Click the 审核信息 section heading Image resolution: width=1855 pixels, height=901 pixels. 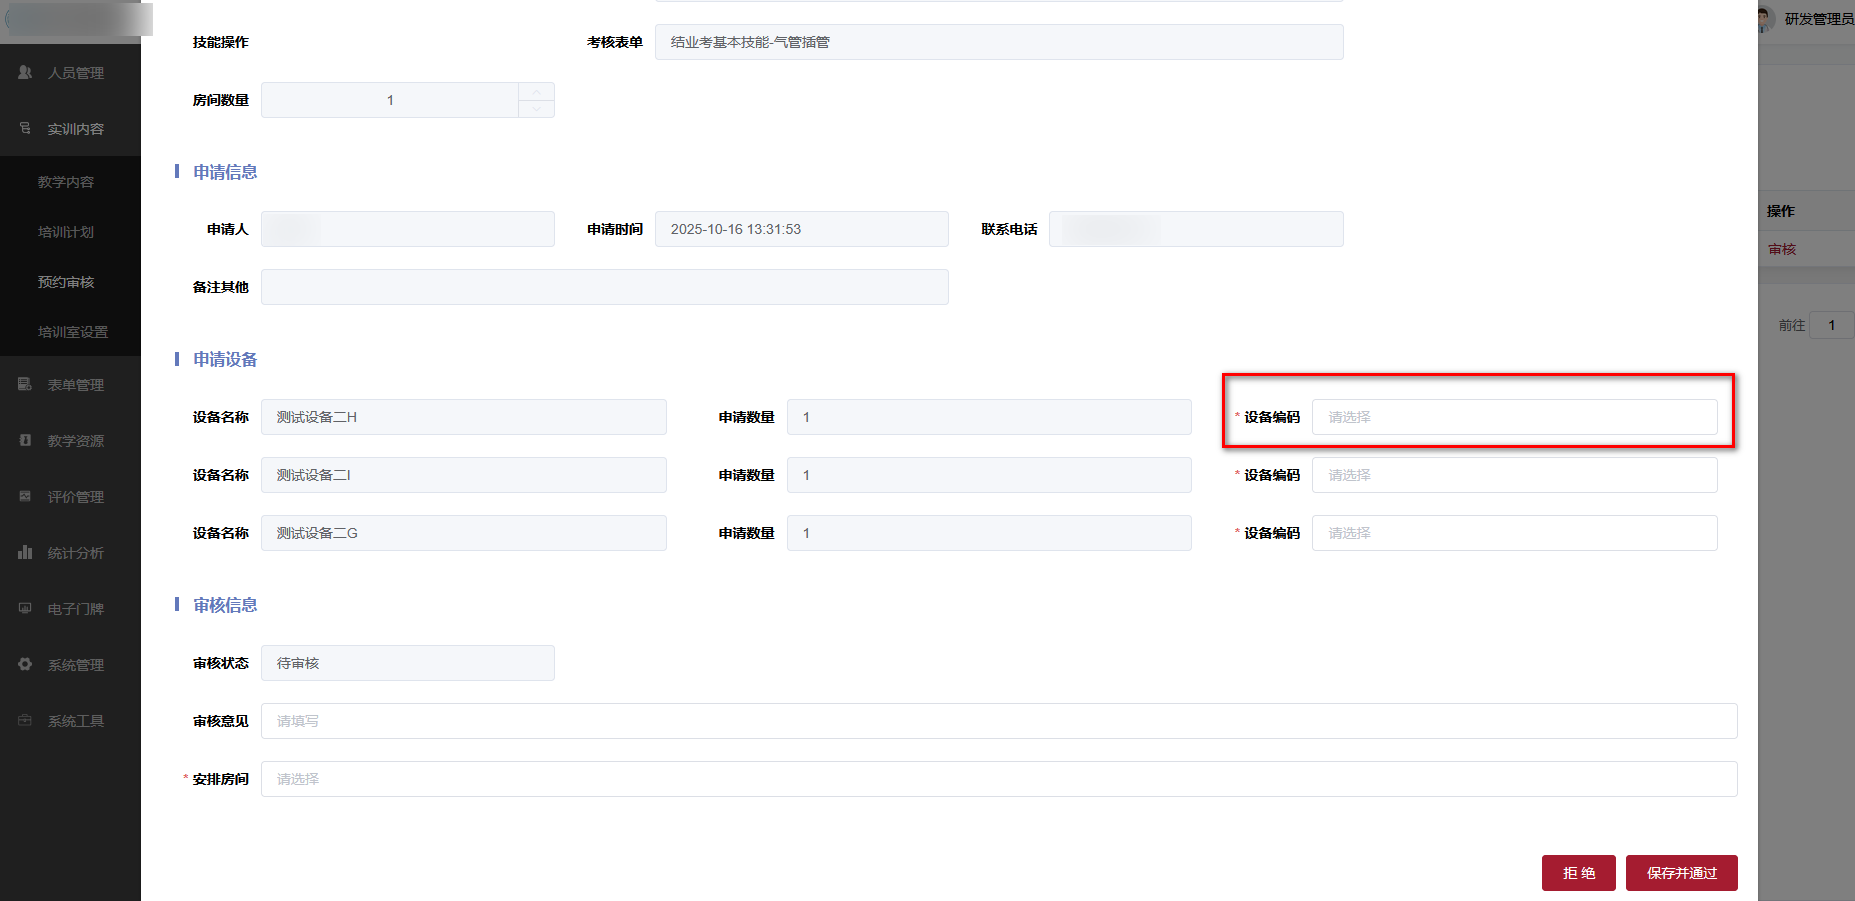click(225, 605)
